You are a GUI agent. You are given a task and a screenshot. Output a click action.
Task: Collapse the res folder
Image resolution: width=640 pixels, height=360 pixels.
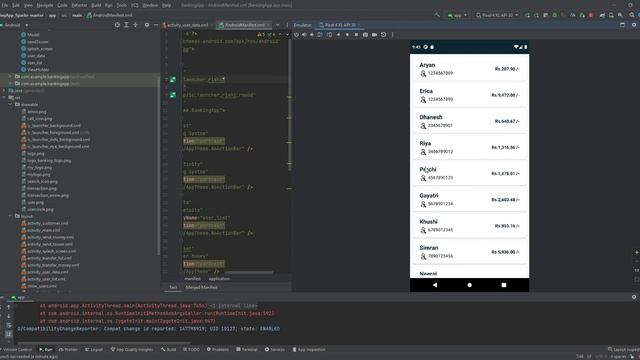(x=4, y=98)
